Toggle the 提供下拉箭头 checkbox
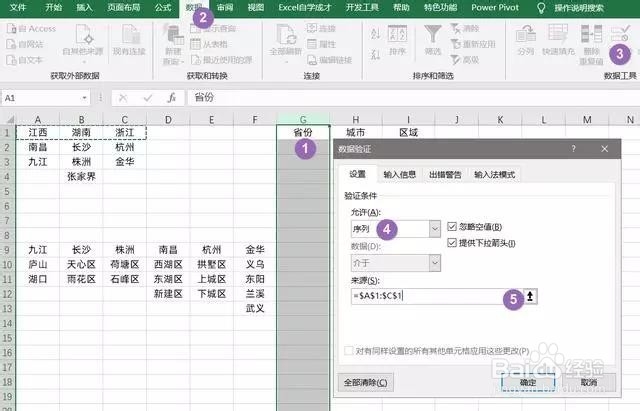The width and height of the screenshot is (640, 411). [x=452, y=243]
